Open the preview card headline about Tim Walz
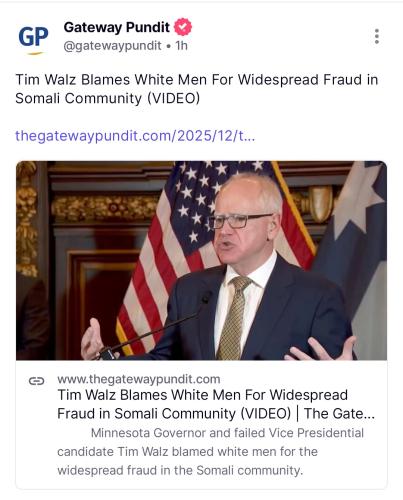The width and height of the screenshot is (403, 500). point(216,404)
